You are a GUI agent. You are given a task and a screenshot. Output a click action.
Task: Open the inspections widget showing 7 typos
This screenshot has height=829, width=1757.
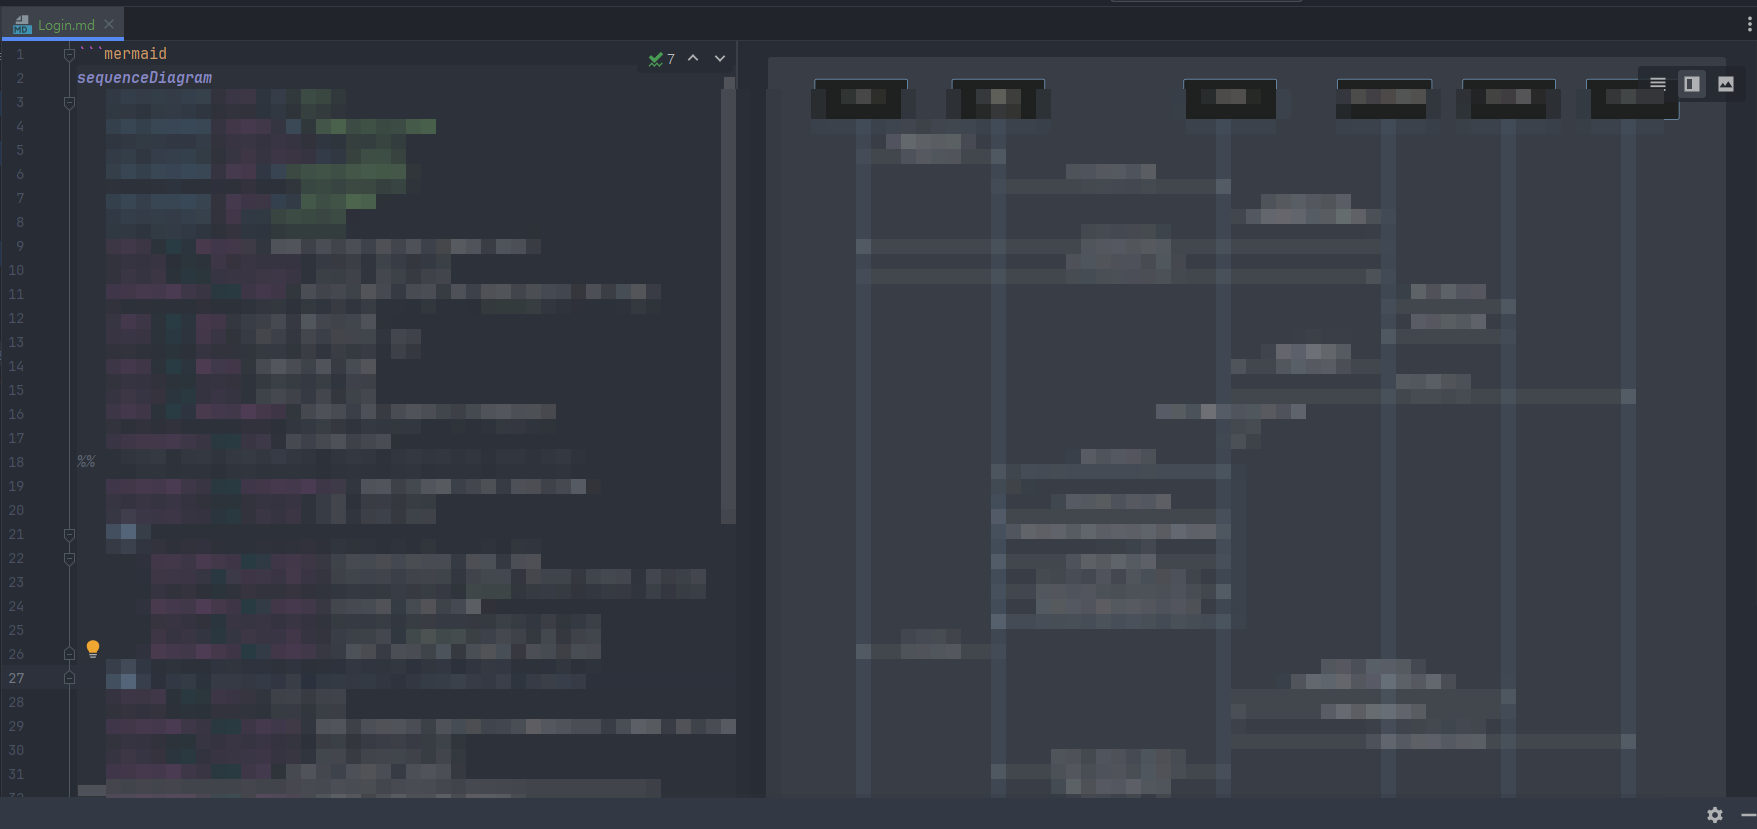pos(662,59)
